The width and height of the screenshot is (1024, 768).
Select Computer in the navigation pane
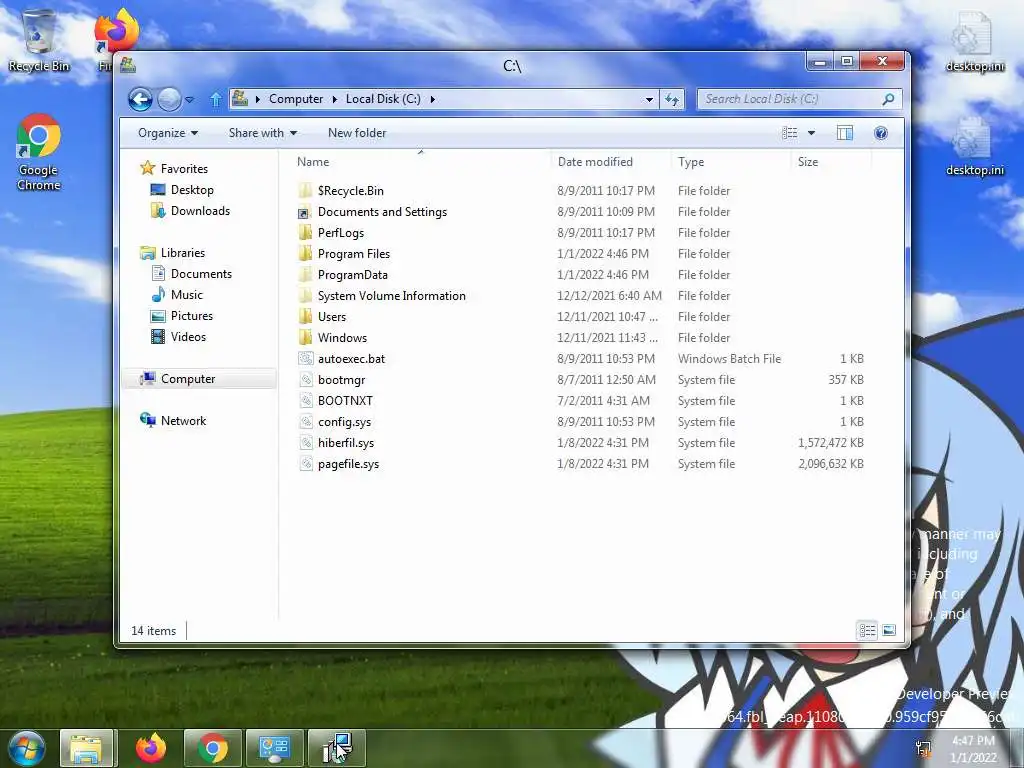pos(188,379)
